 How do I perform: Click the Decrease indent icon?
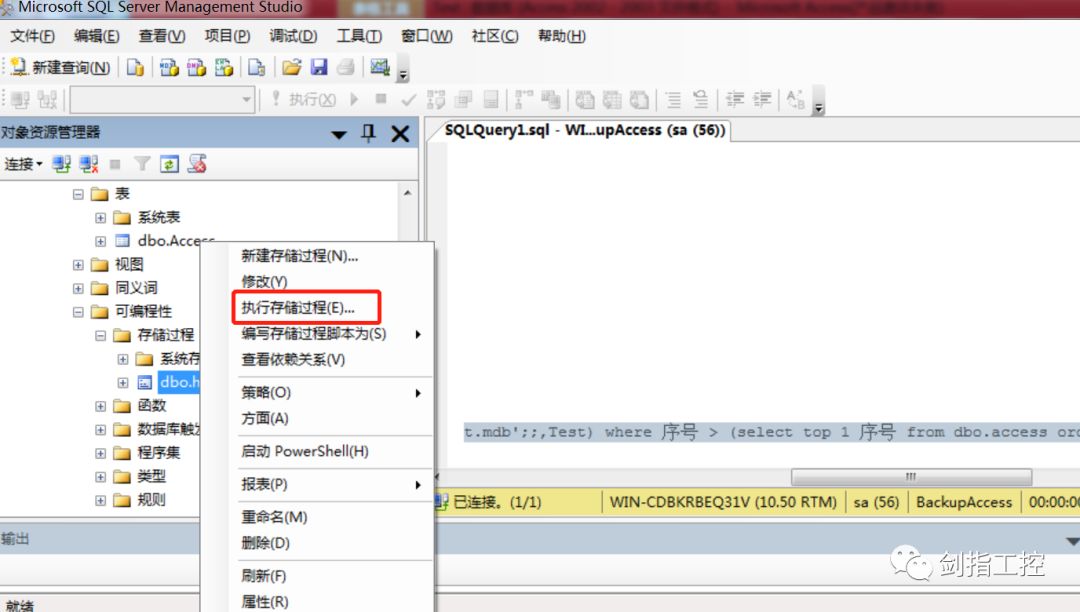(x=735, y=100)
